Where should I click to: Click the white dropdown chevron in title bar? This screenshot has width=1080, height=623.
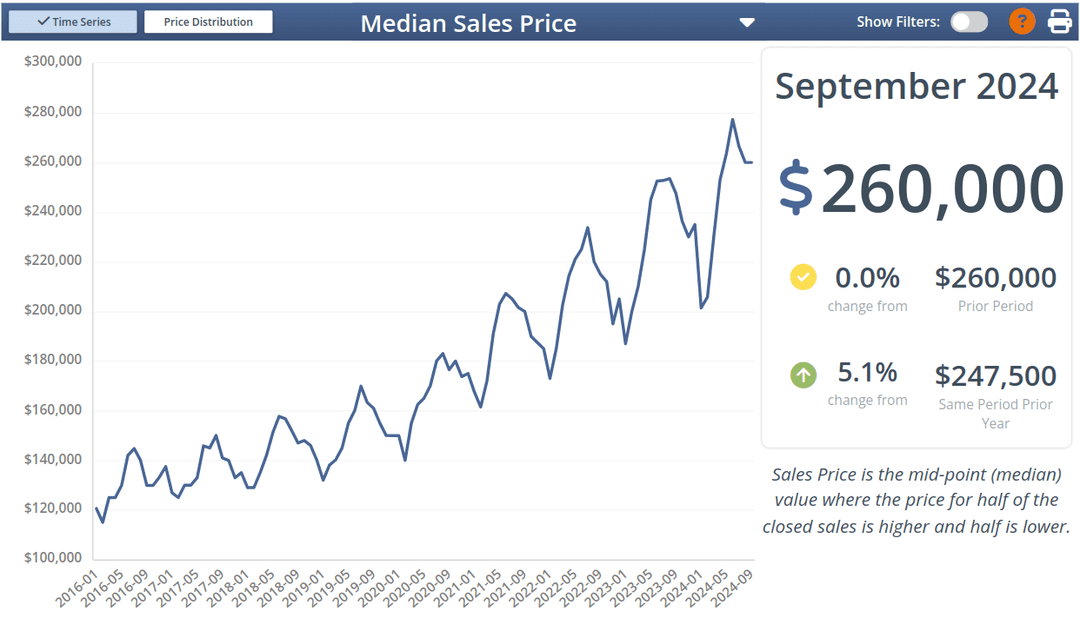(x=747, y=21)
